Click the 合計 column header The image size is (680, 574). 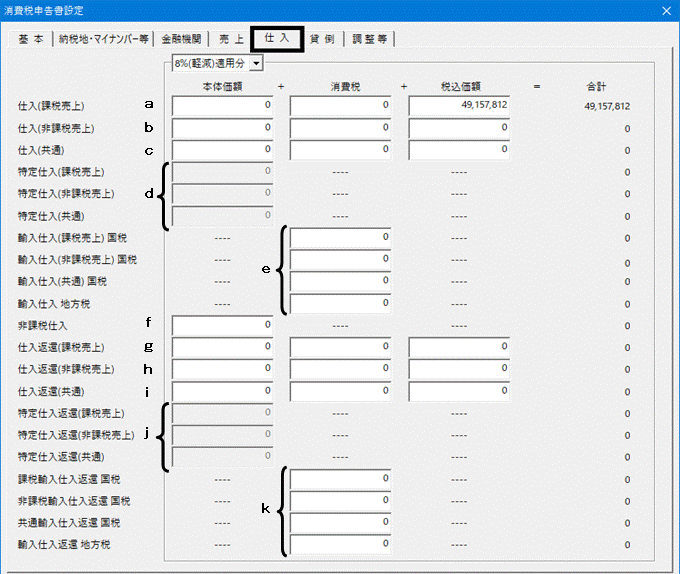pos(596,87)
